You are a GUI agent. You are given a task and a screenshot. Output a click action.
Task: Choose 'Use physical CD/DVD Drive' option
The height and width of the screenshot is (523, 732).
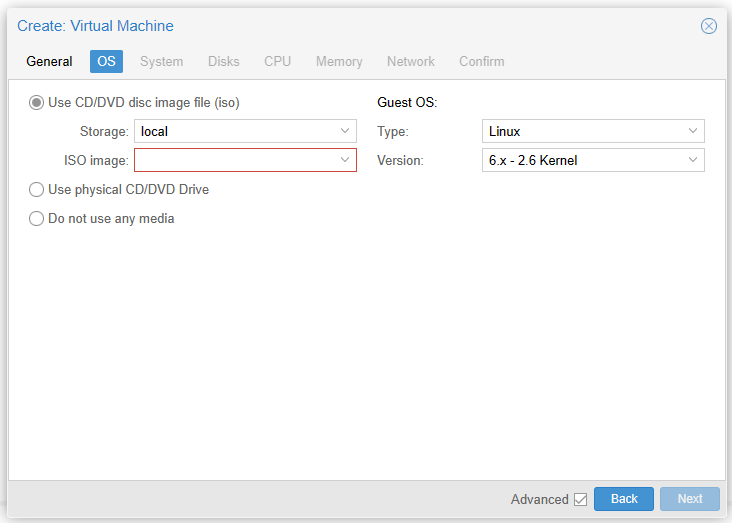[x=37, y=189]
